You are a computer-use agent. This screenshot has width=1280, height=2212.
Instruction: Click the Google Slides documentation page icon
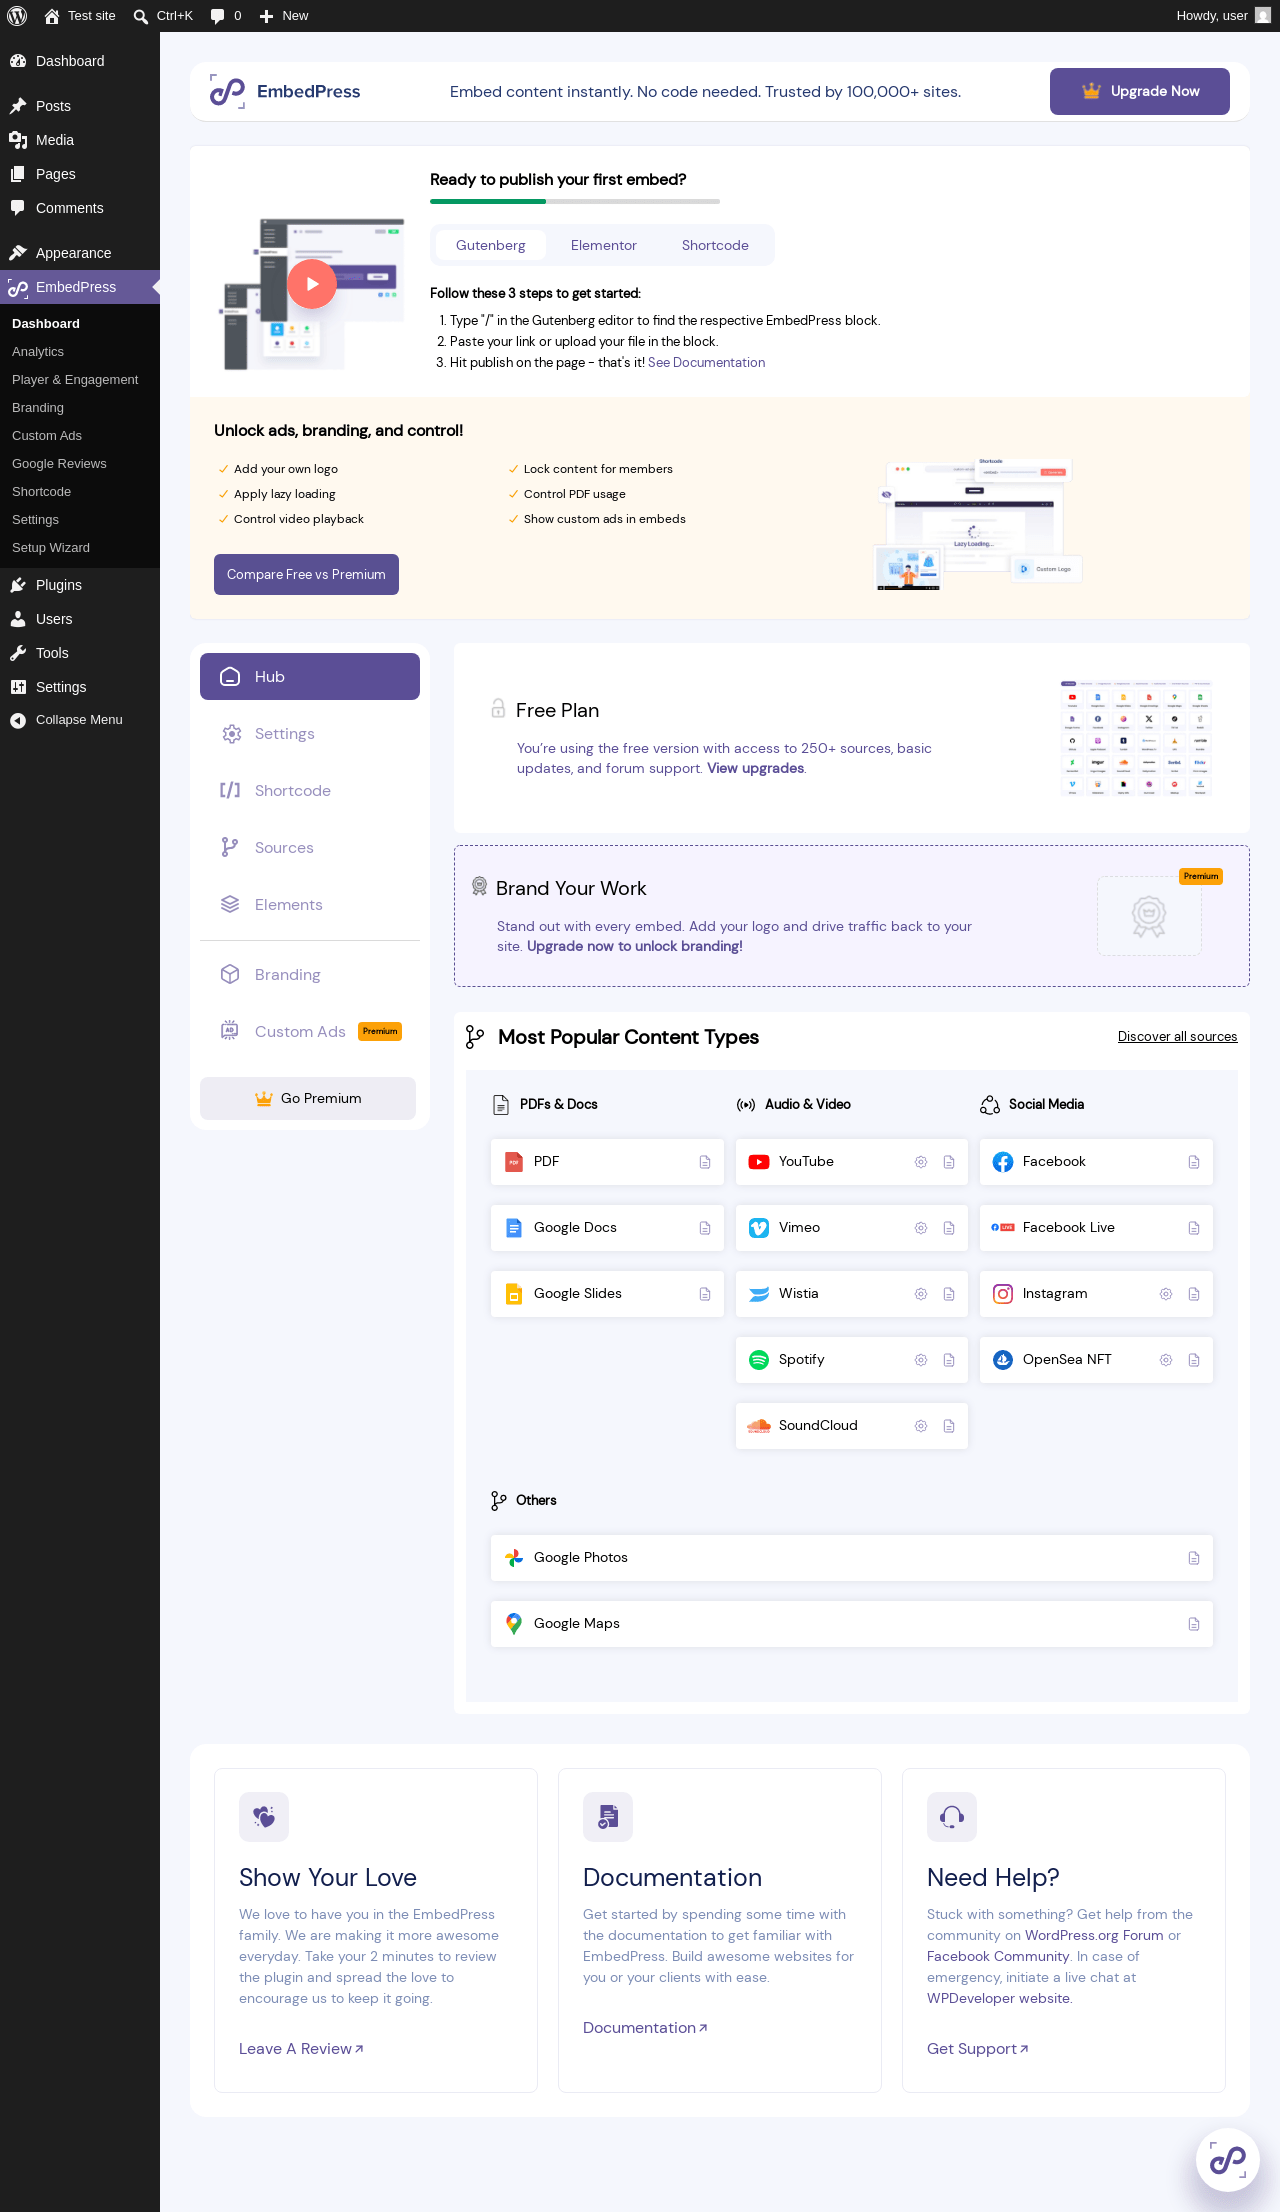point(705,1294)
